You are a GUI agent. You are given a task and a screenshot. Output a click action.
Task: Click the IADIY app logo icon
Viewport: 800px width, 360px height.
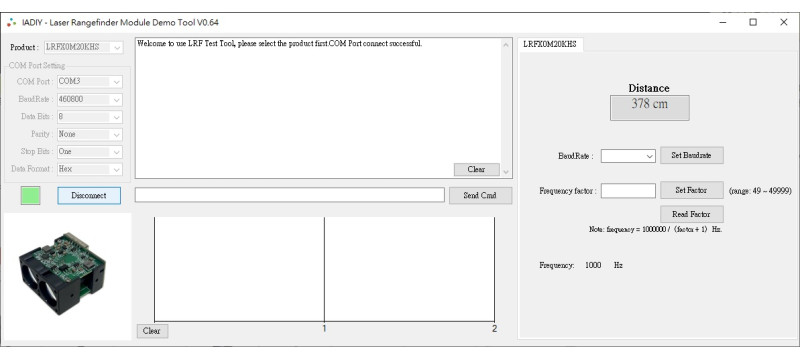11,22
